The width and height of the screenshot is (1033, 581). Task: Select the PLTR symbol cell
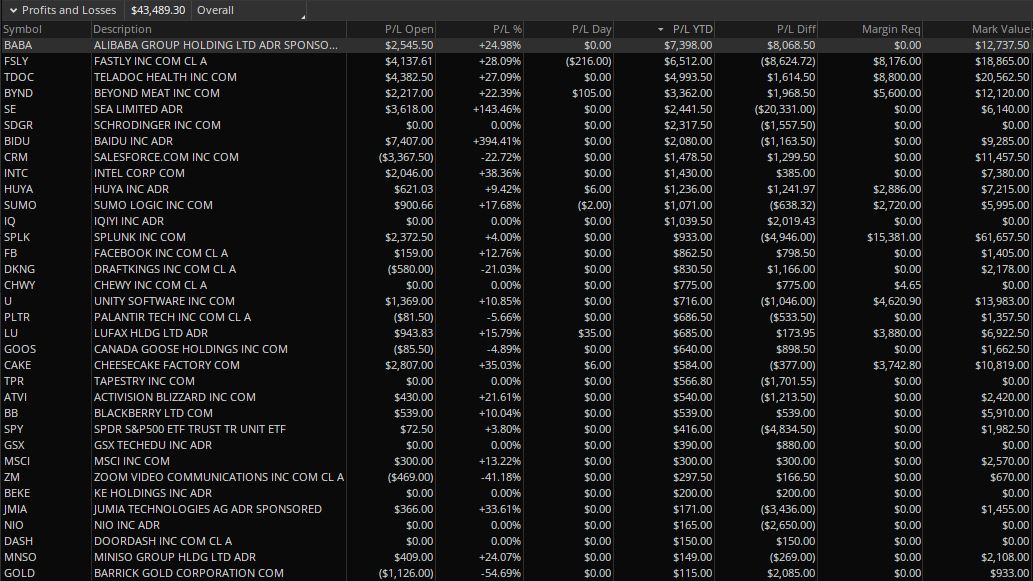click(x=17, y=318)
